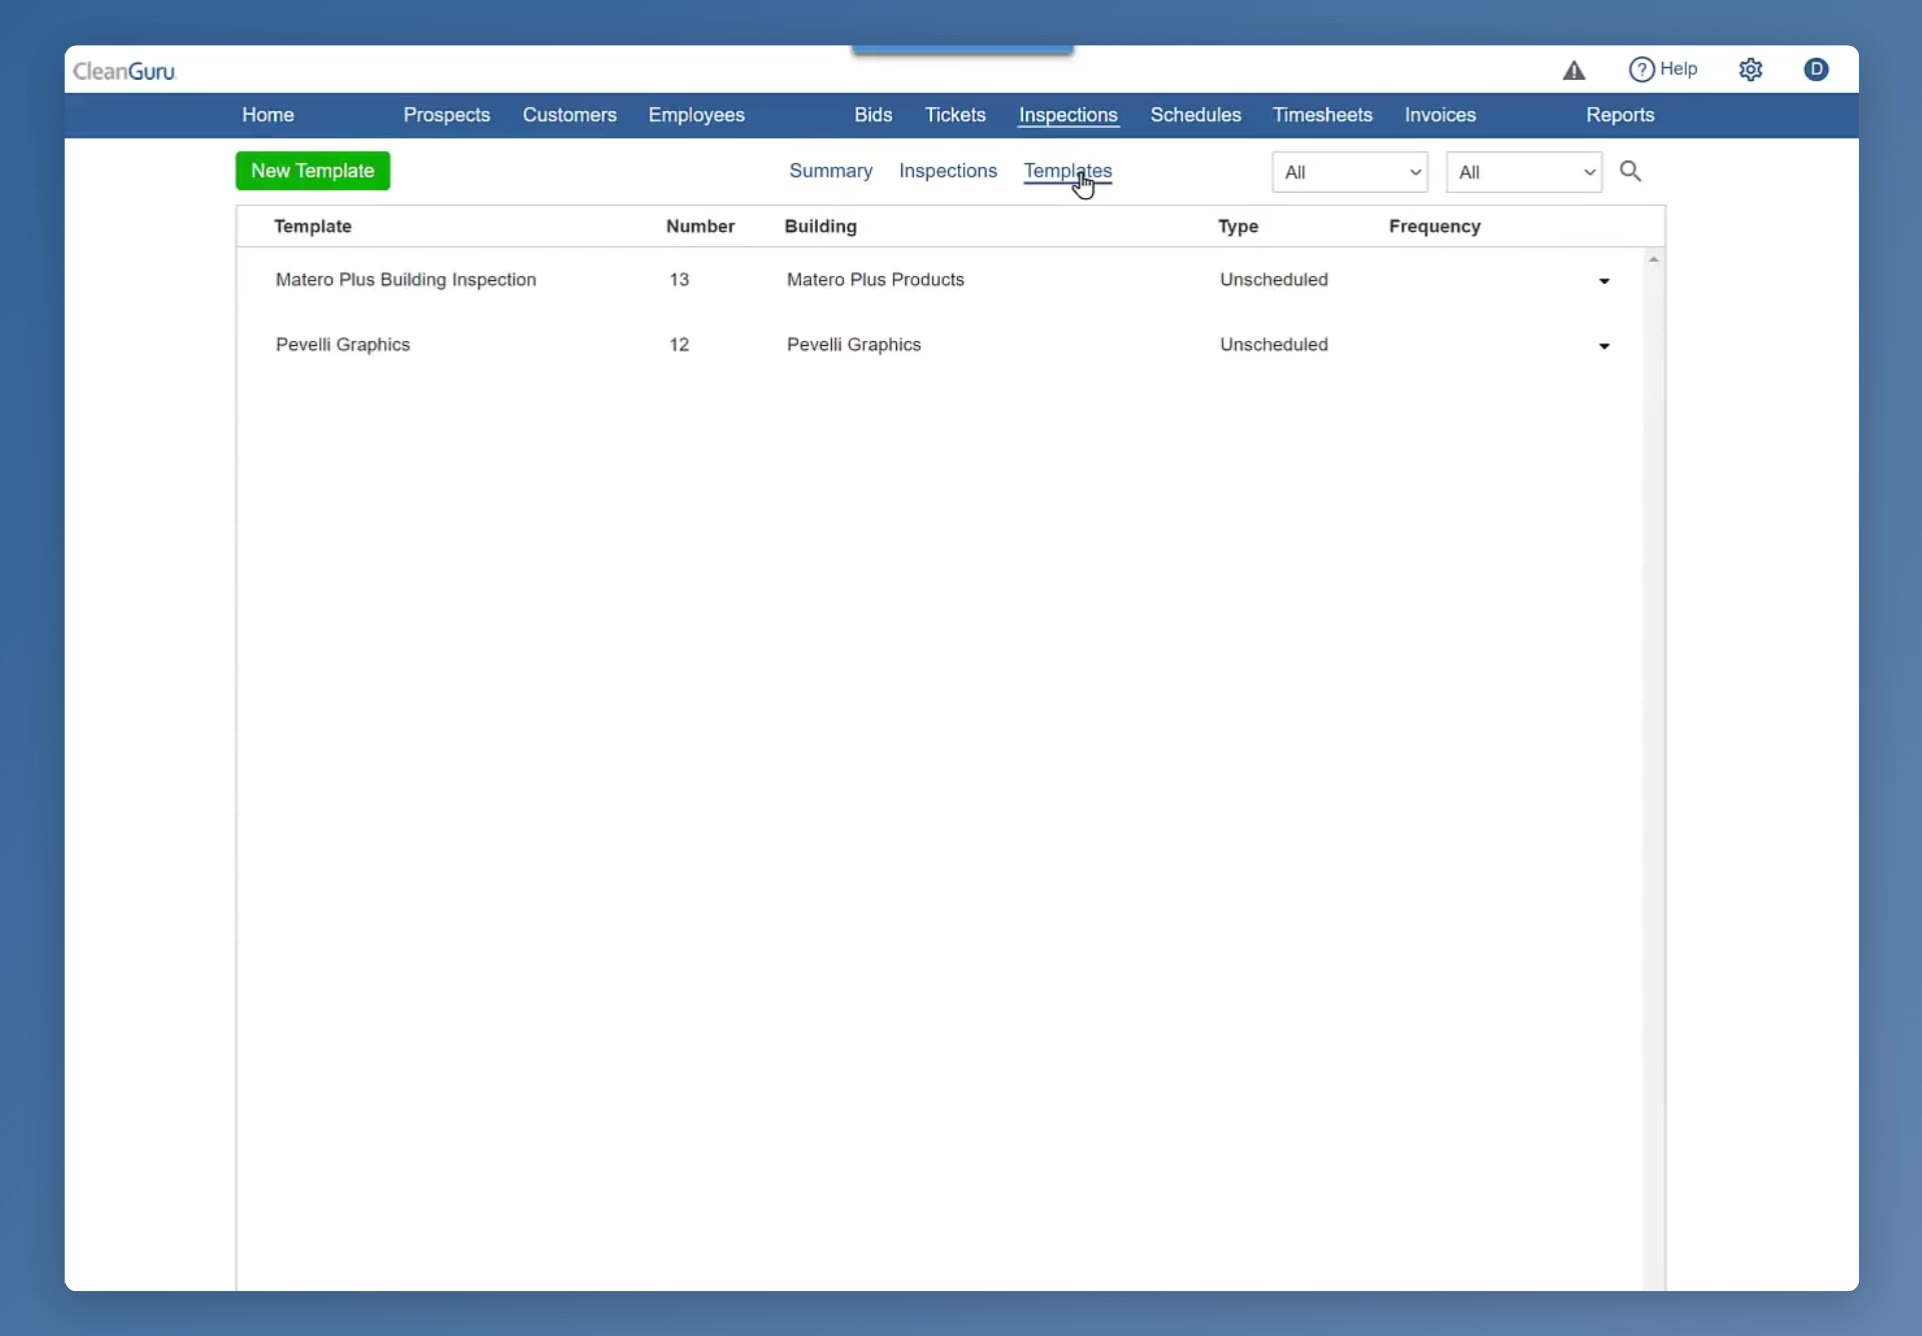Sort by the Number column header
Viewport: 1922px width, 1336px height.
click(700, 226)
